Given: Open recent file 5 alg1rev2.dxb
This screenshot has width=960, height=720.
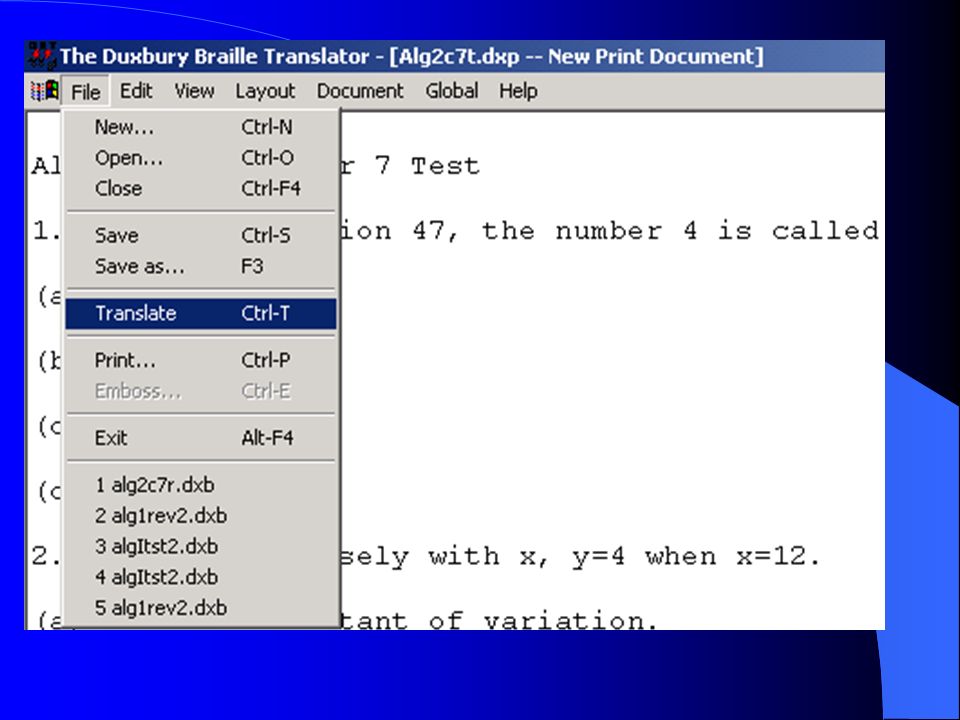Looking at the screenshot, I should 201,608.
